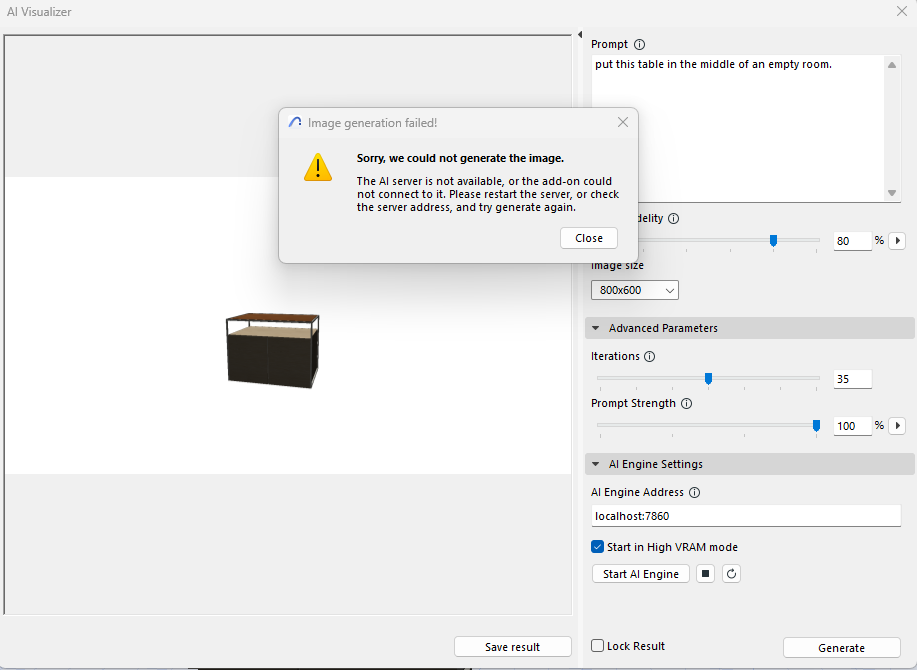Stop the AI Engine with square icon
This screenshot has width=917, height=670.
(x=705, y=574)
